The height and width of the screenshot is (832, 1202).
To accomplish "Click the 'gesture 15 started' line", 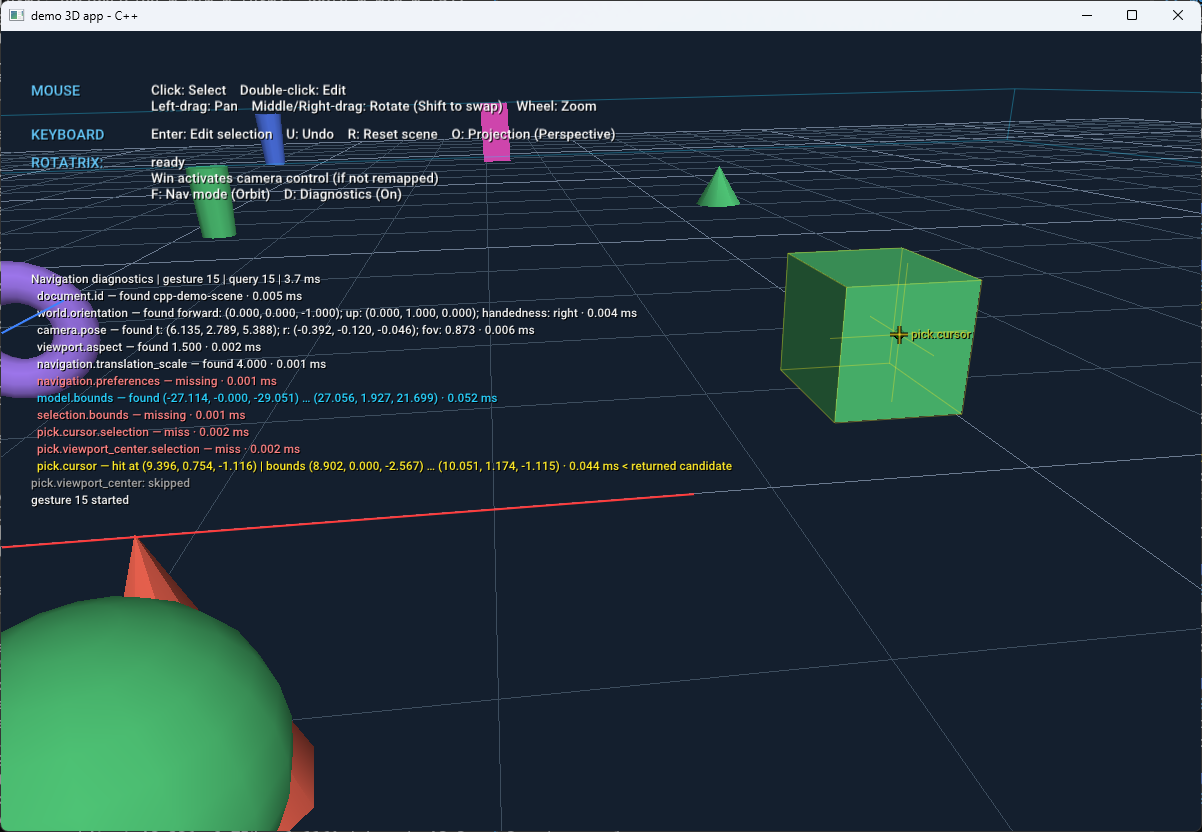I will coord(80,500).
